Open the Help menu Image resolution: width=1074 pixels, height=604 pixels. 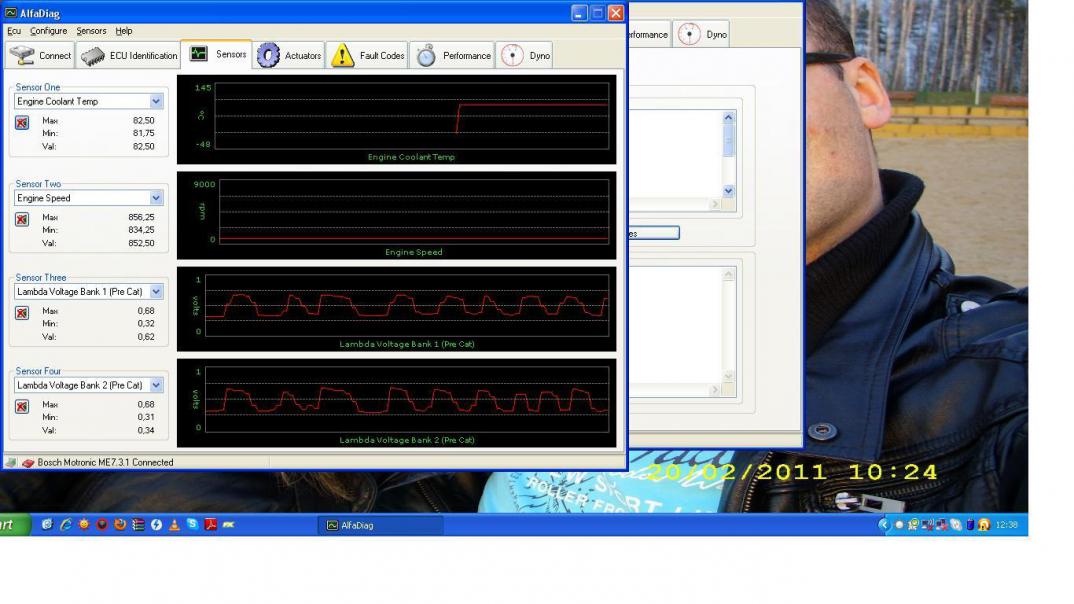coord(123,31)
